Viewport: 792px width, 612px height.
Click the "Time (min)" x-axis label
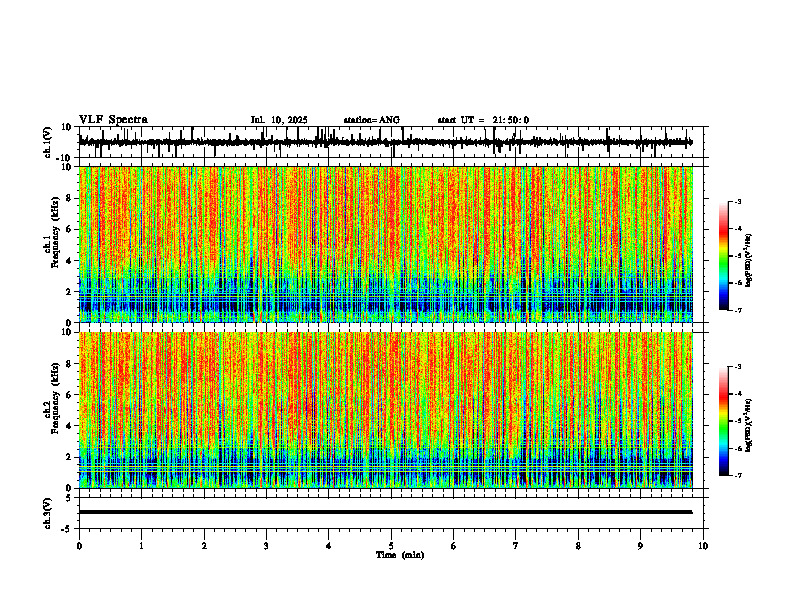click(x=400, y=555)
